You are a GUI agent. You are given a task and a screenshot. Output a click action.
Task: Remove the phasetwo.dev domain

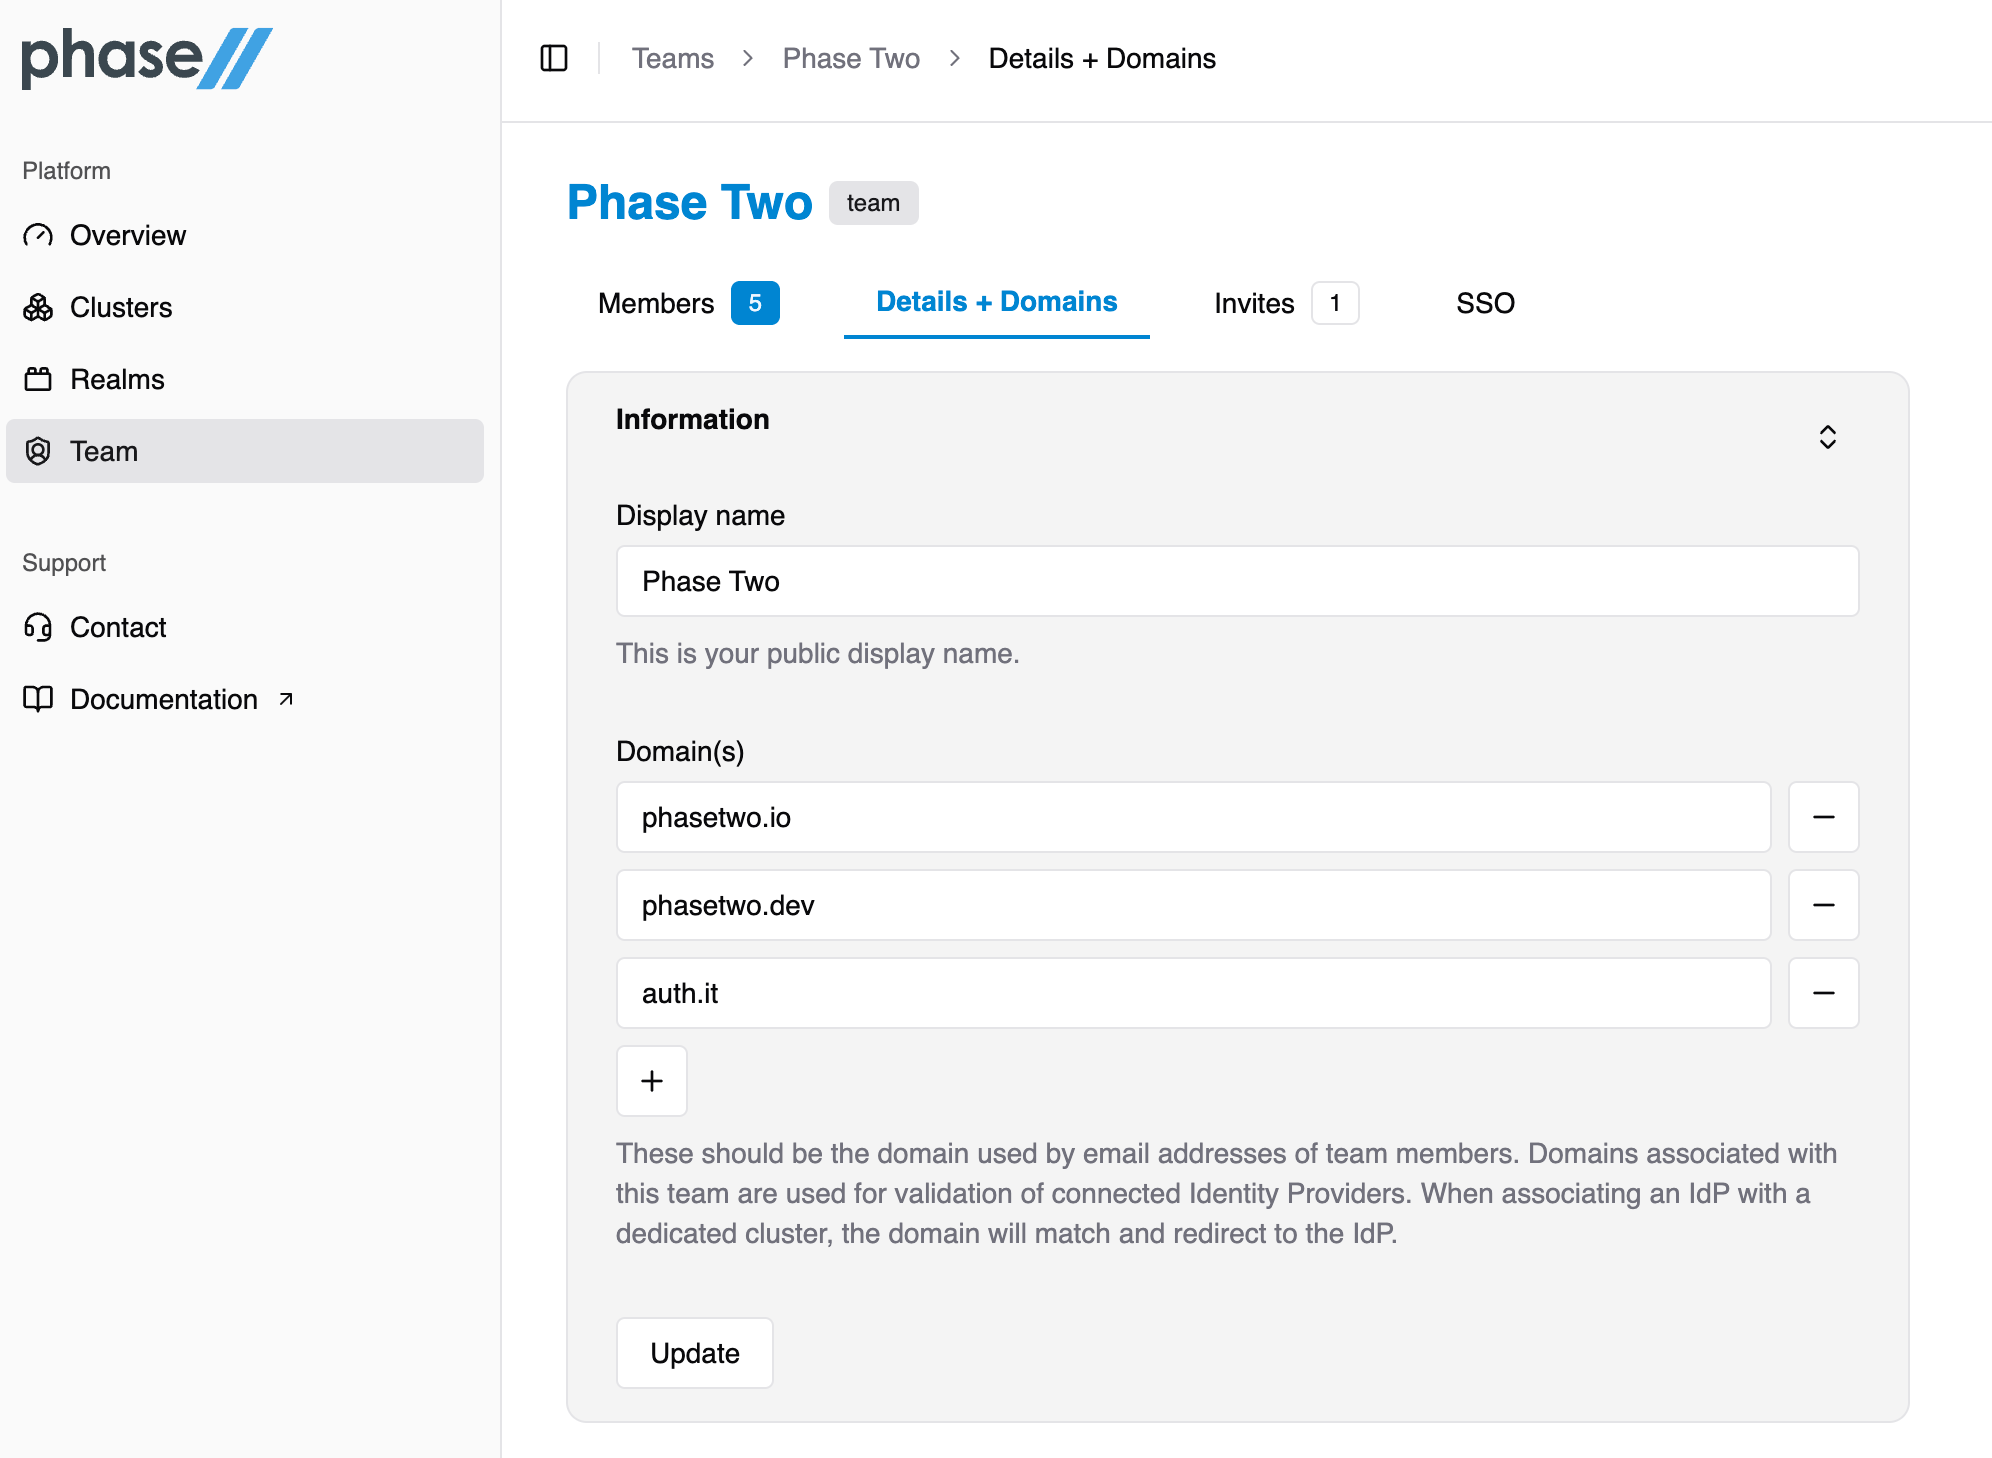pos(1823,905)
